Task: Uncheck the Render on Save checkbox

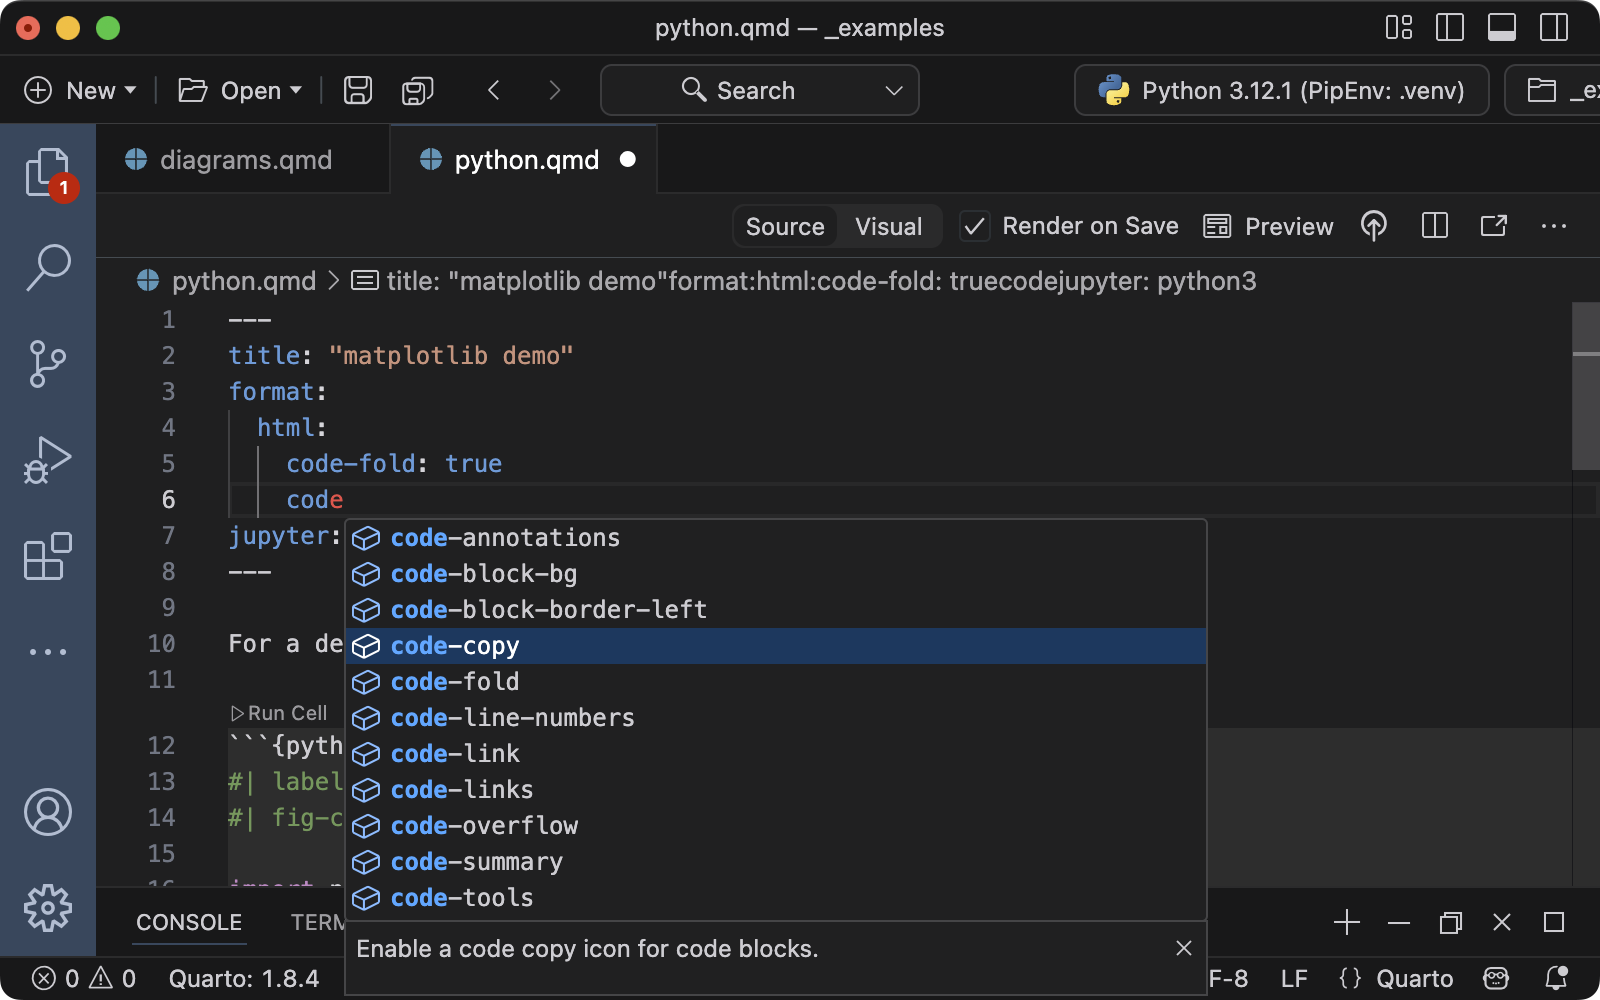Action: [974, 226]
